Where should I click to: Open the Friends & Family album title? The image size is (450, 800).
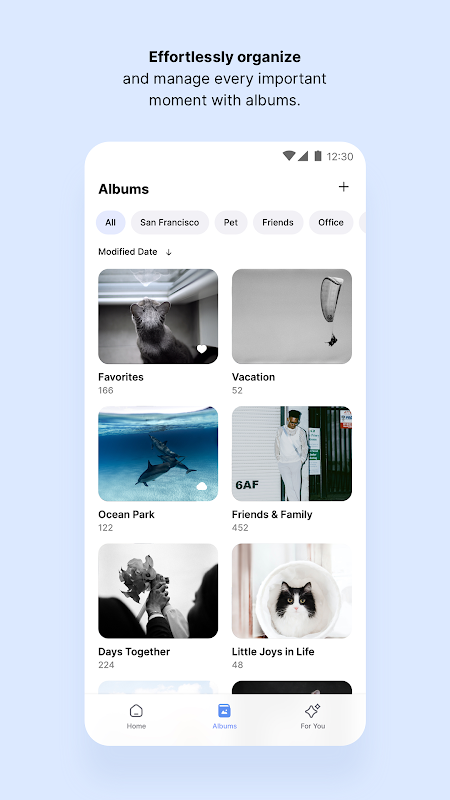tap(272, 514)
